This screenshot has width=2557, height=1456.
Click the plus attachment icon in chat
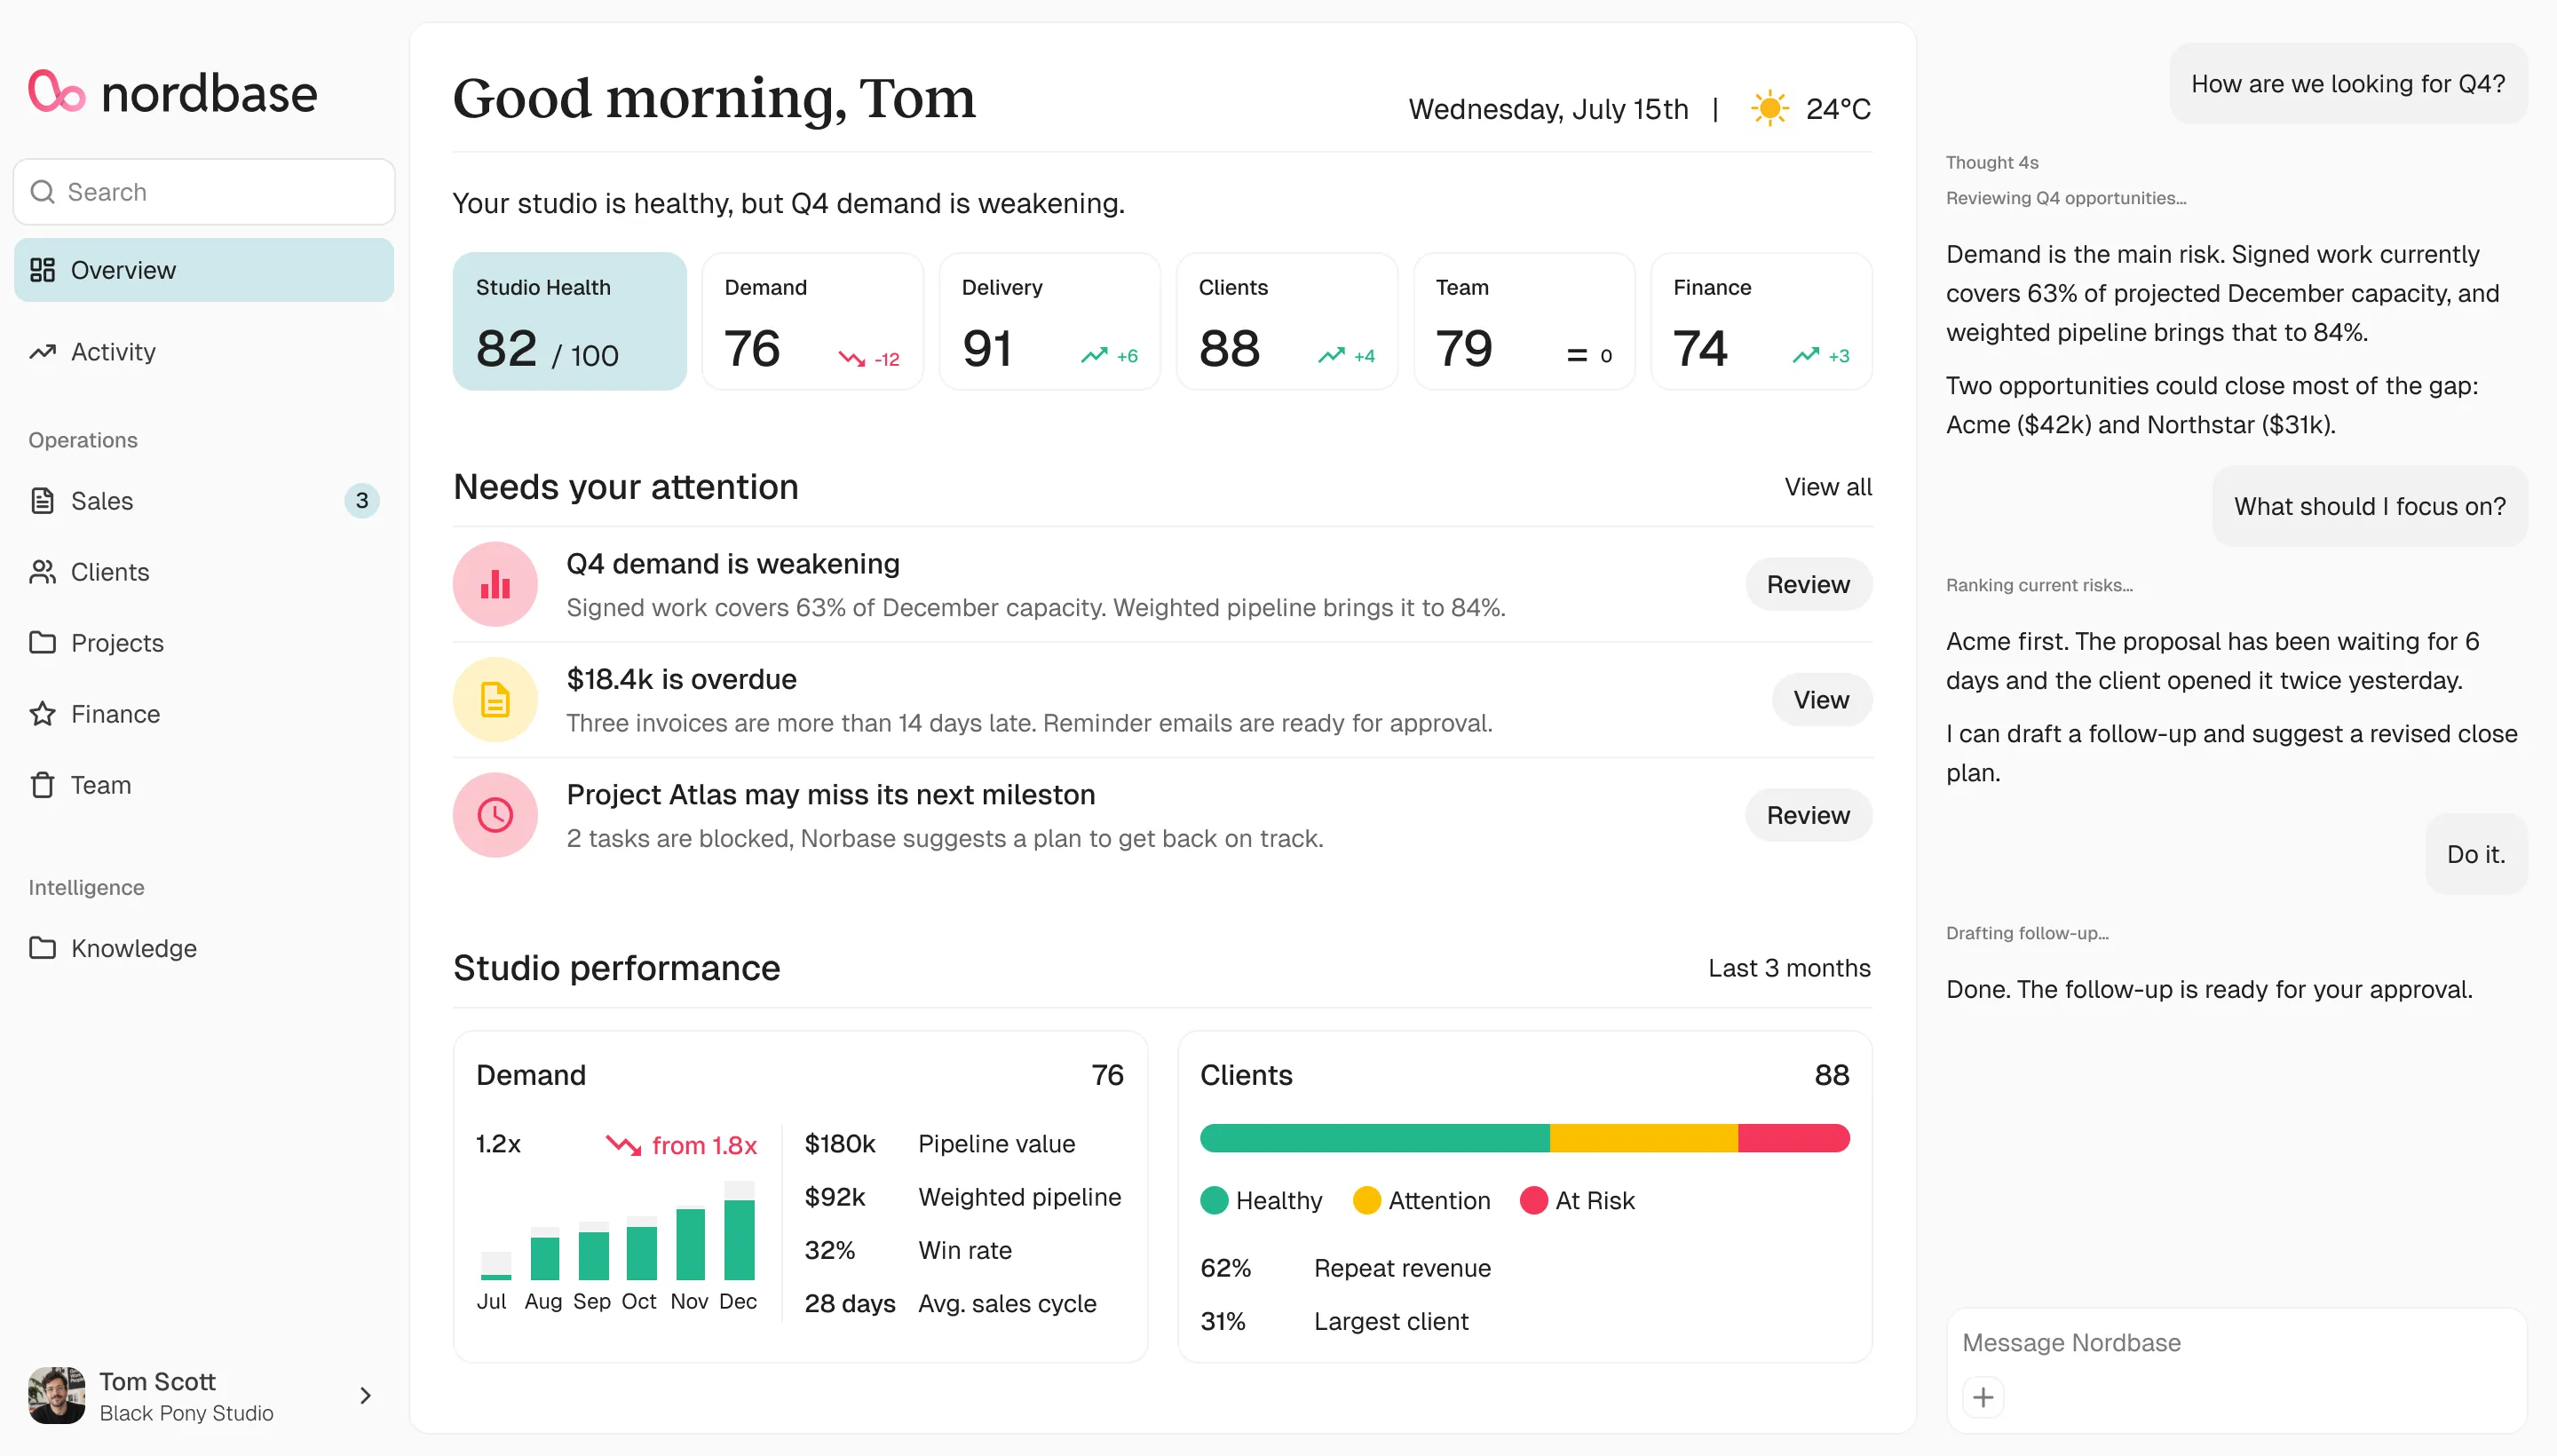tap(1984, 1397)
